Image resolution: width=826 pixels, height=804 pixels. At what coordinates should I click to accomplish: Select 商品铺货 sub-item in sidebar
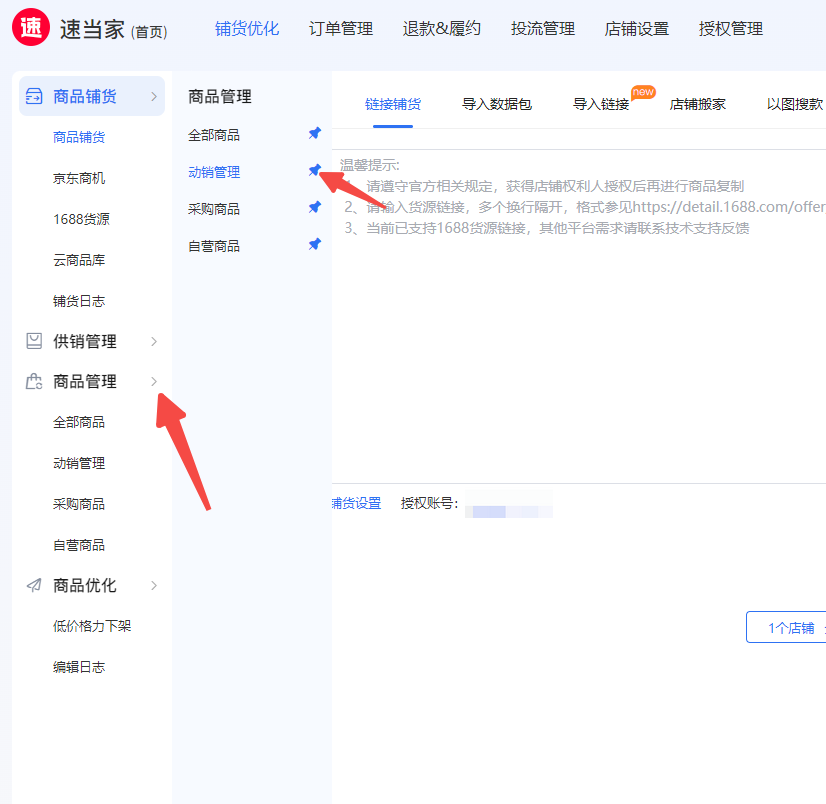point(79,138)
